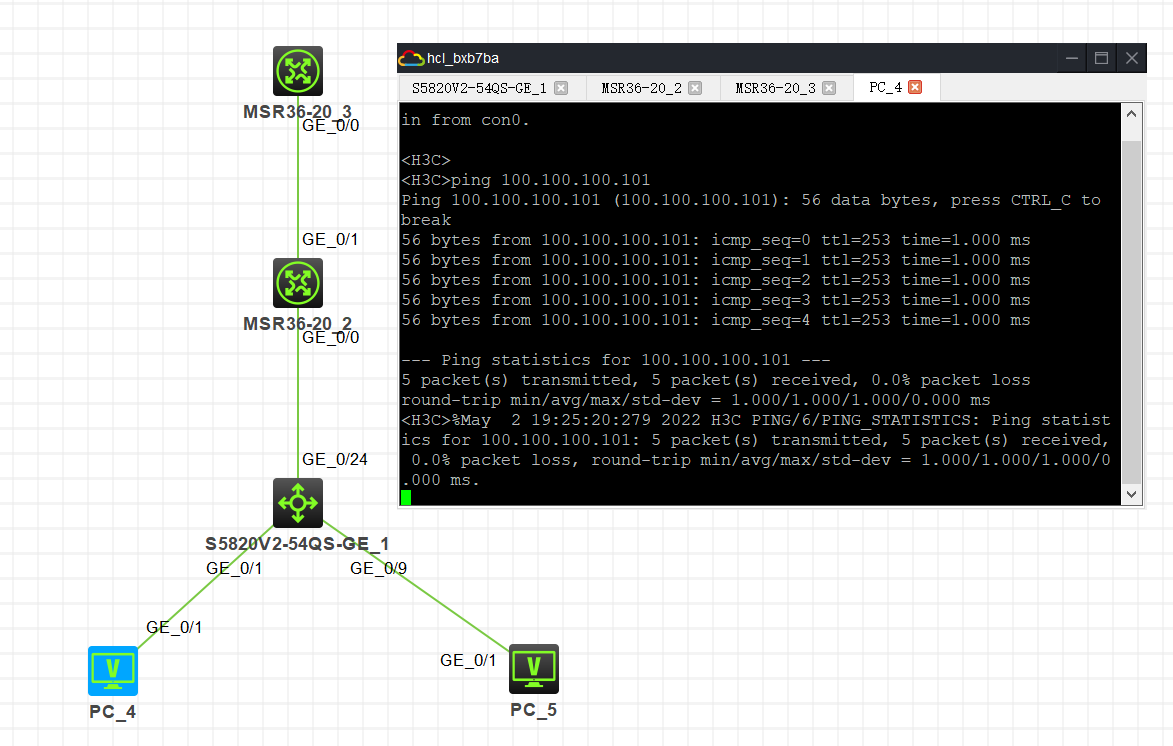Screen dimensions: 1173x746
Task: Click the terminal scrollbar up arrow
Action: 1131,115
